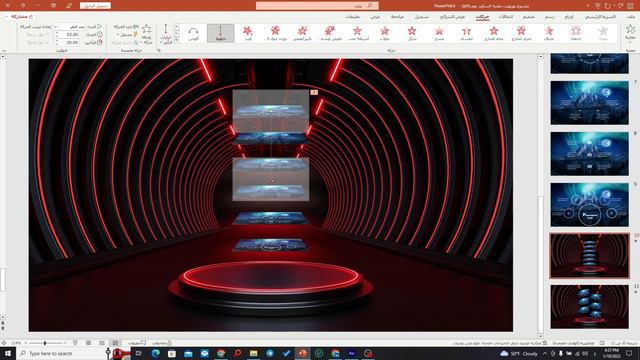Switch to the تصميم (Design) tab
Image resolution: width=640 pixels, height=360 pixels.
click(529, 17)
